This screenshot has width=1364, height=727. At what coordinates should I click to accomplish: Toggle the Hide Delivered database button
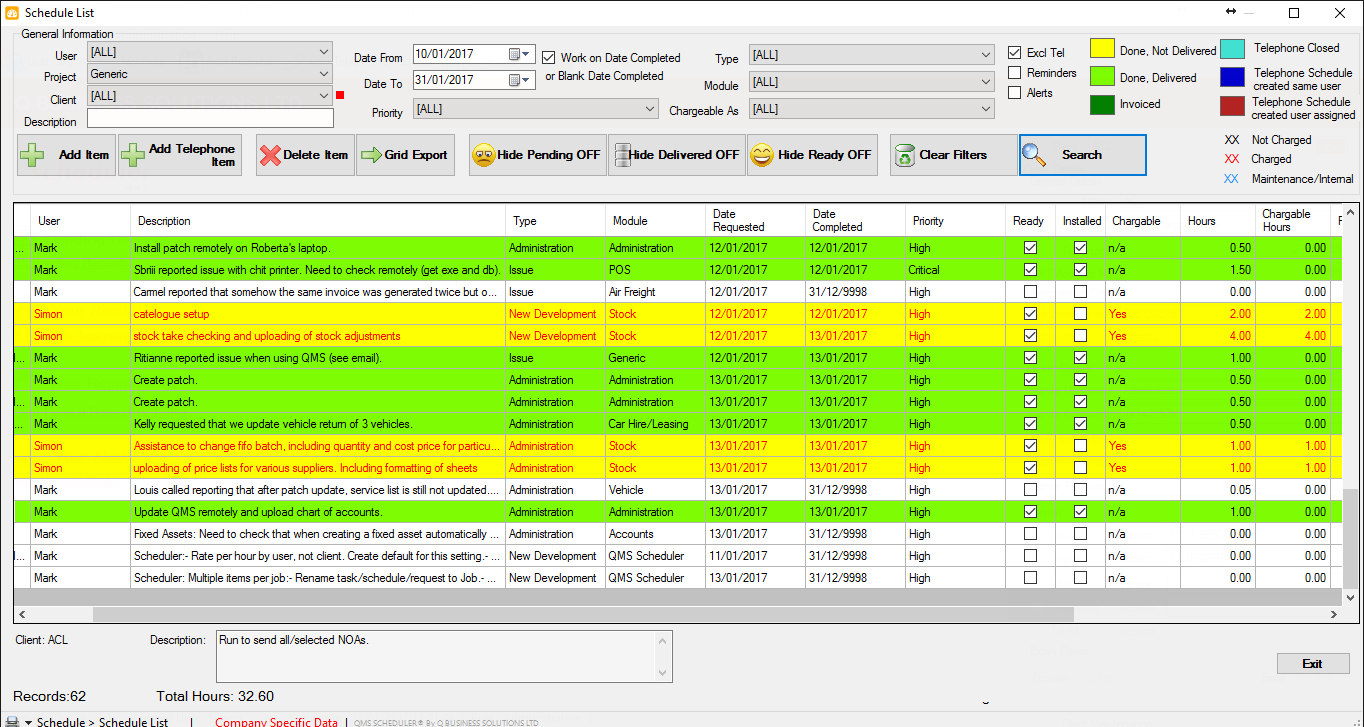(x=677, y=155)
